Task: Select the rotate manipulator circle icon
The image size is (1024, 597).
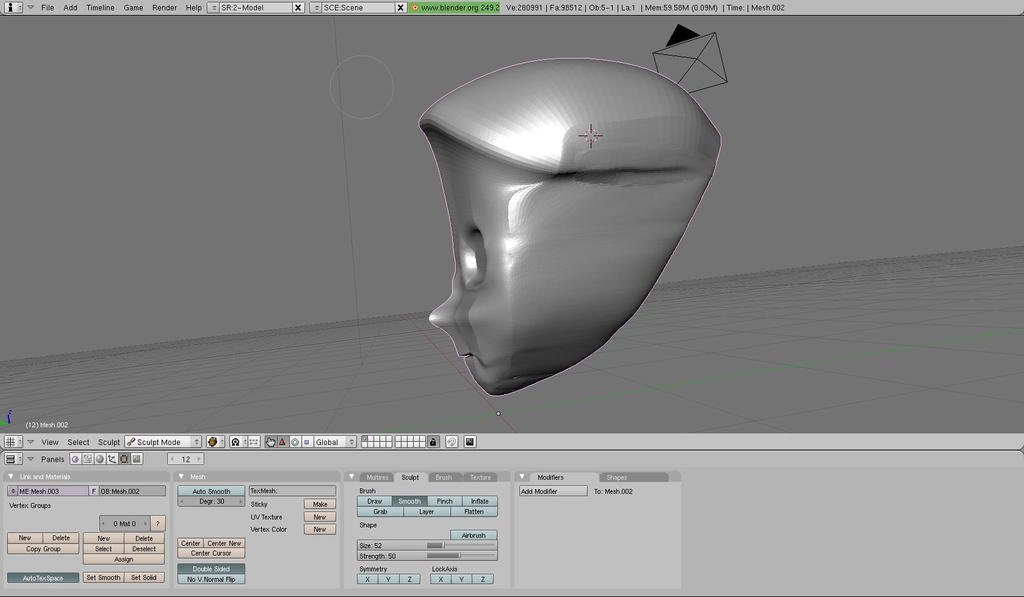Action: point(295,442)
